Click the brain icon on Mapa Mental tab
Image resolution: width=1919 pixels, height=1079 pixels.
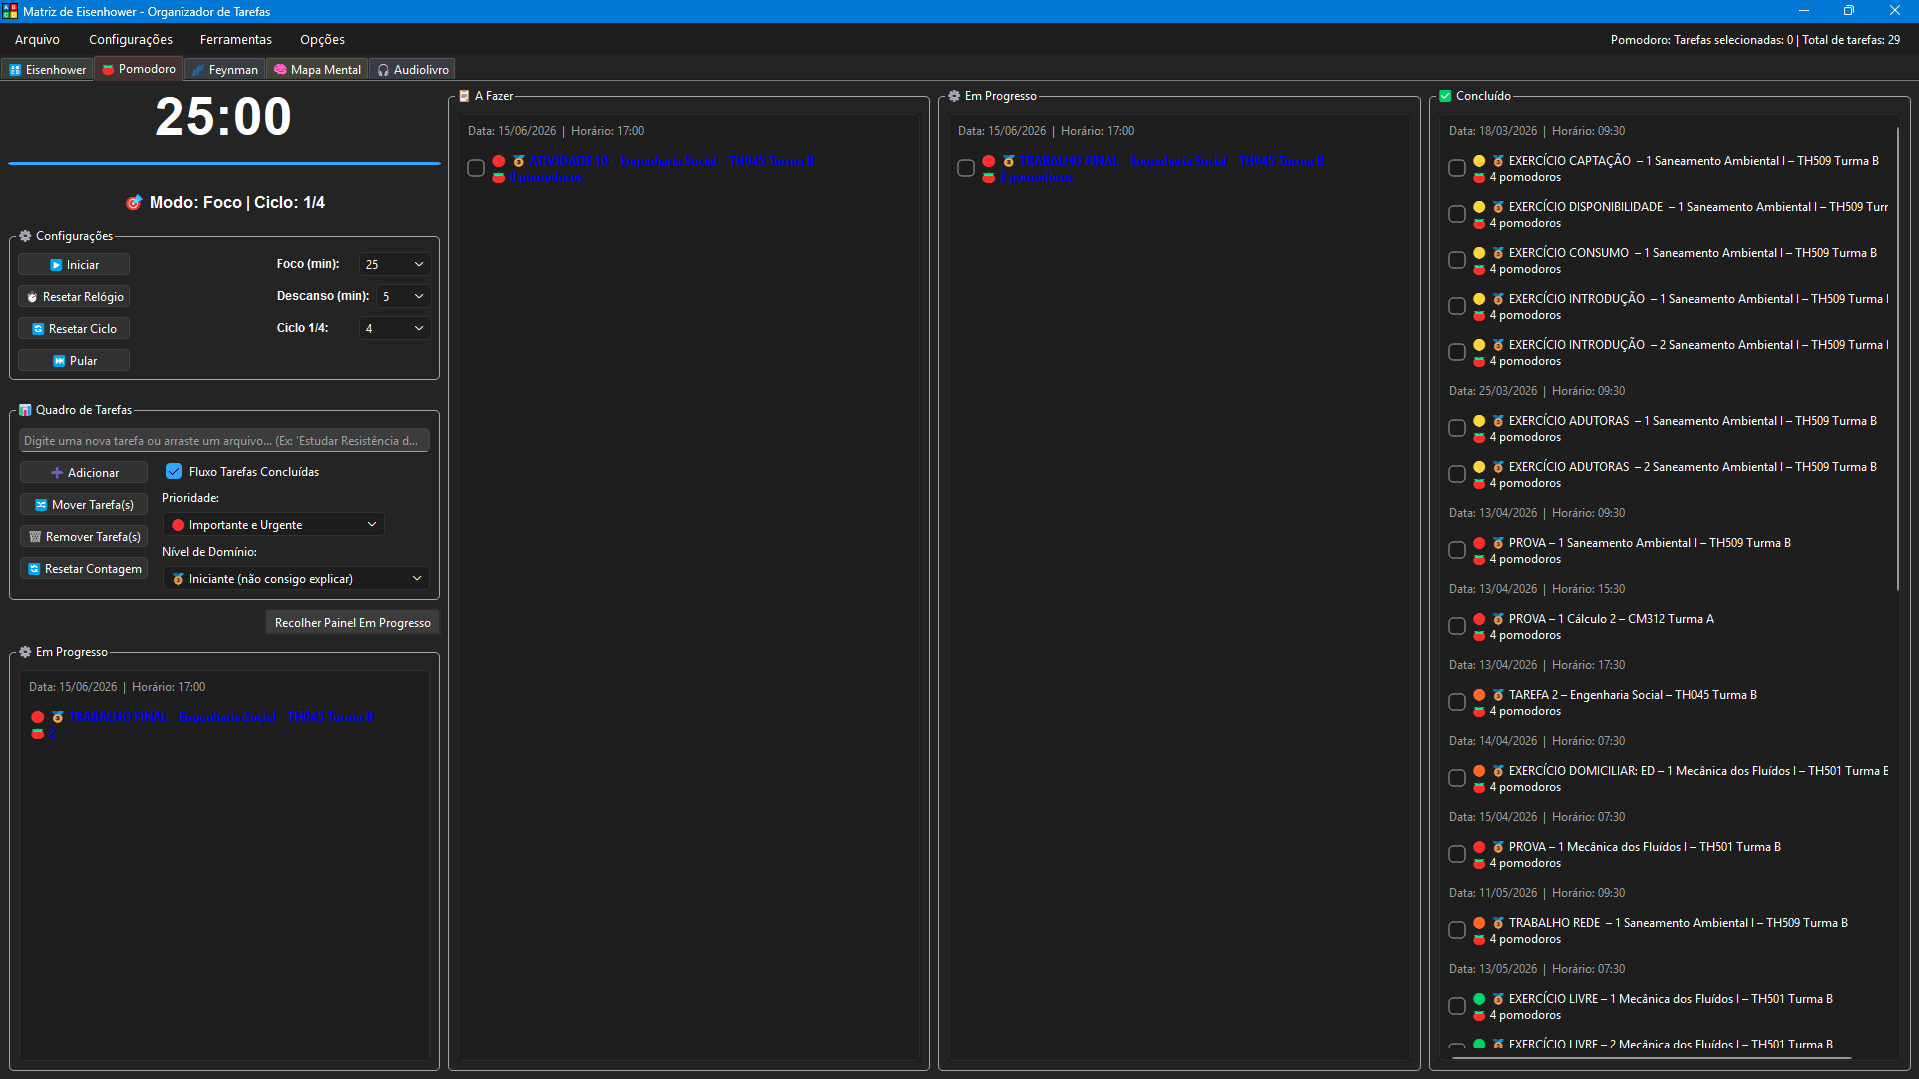point(280,70)
